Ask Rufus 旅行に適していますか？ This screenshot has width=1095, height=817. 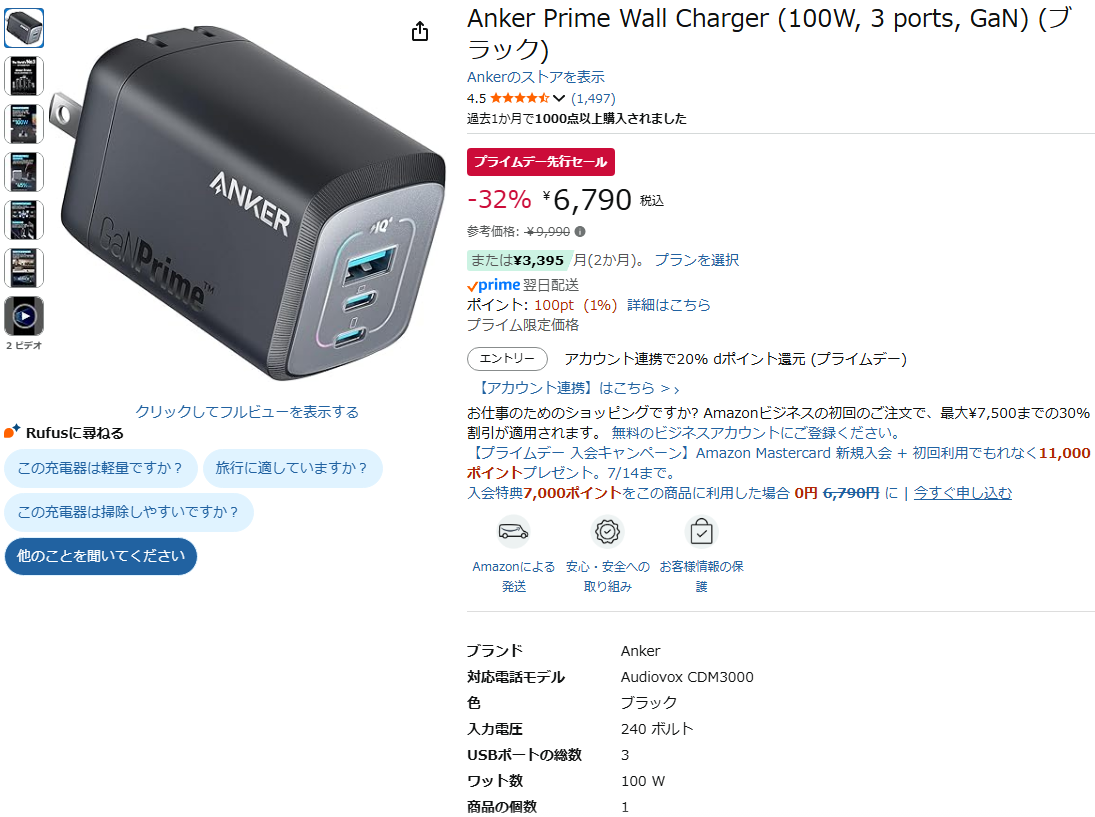point(293,468)
